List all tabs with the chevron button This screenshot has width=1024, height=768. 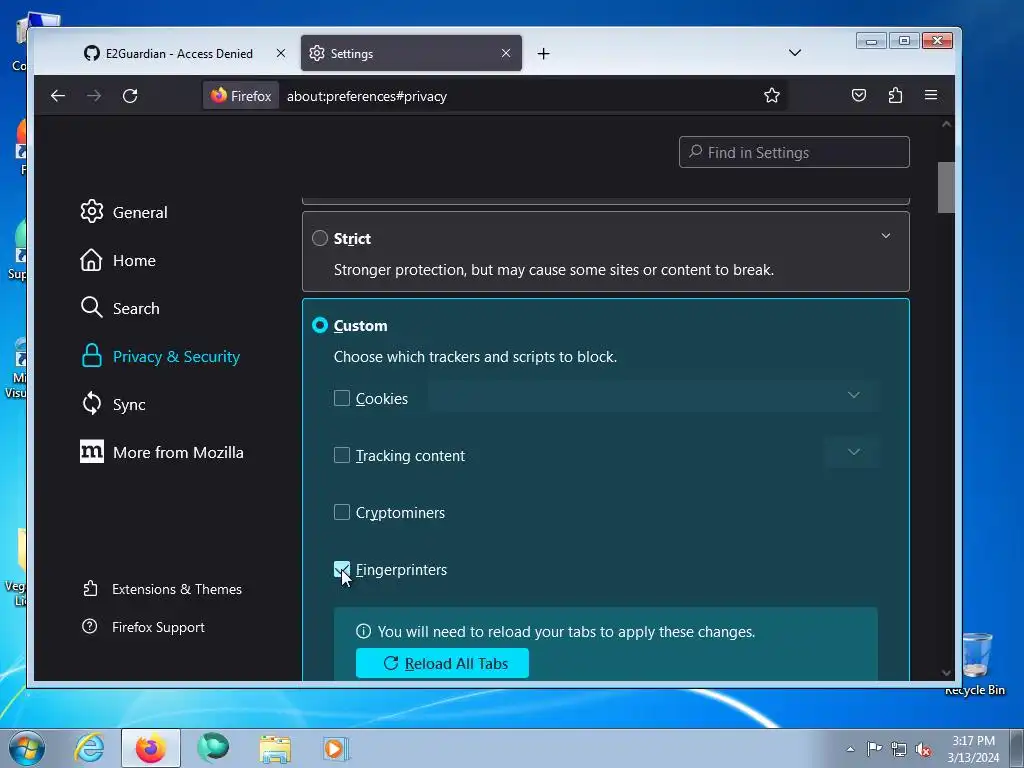click(x=795, y=53)
